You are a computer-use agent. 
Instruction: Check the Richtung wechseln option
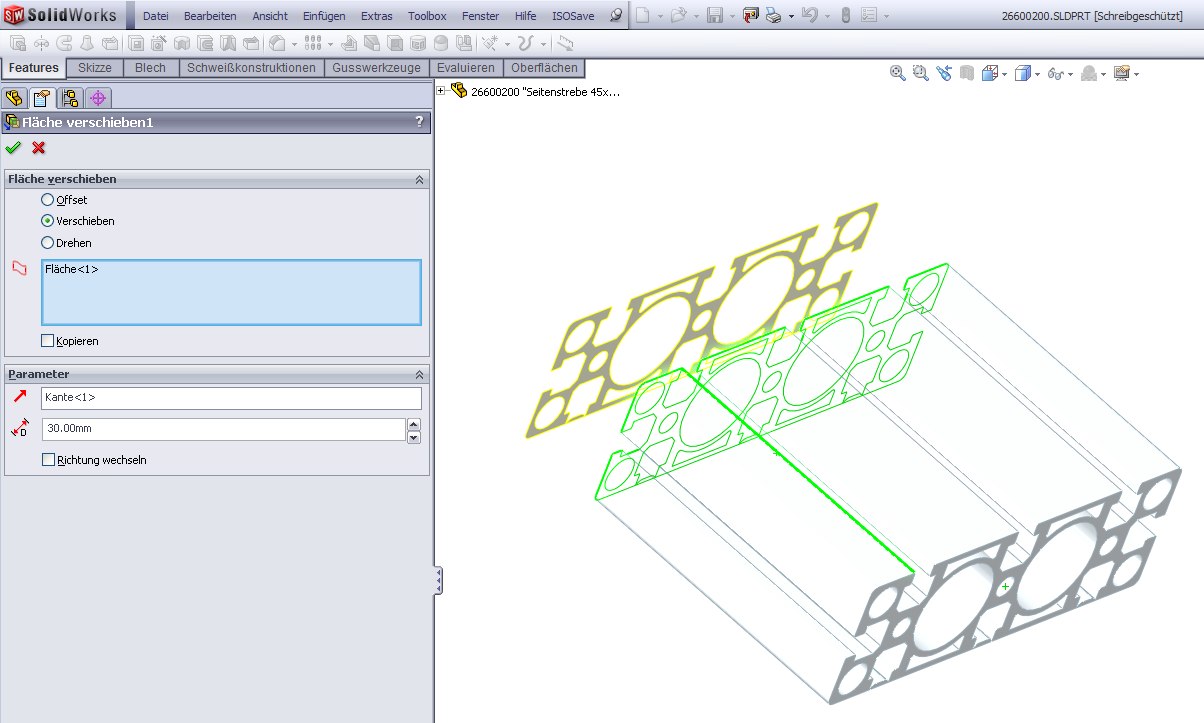click(x=48, y=460)
